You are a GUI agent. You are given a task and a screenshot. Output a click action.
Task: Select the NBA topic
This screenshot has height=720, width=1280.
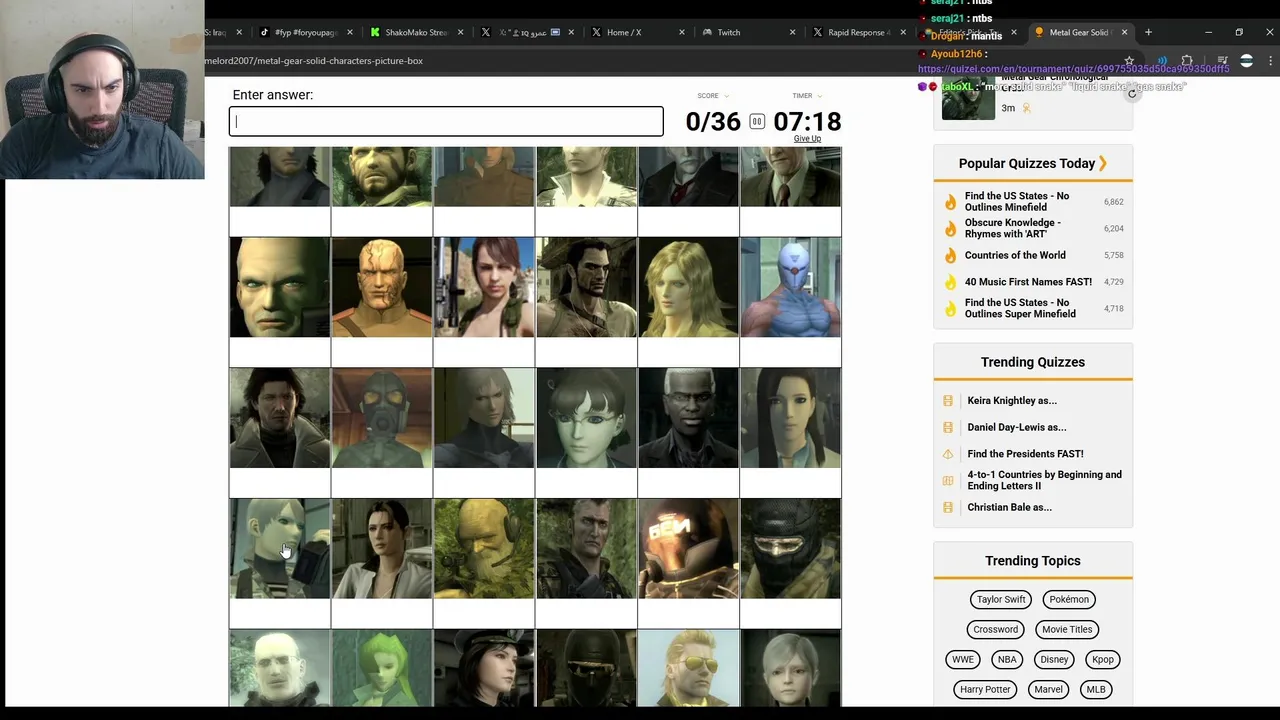[1007, 660]
